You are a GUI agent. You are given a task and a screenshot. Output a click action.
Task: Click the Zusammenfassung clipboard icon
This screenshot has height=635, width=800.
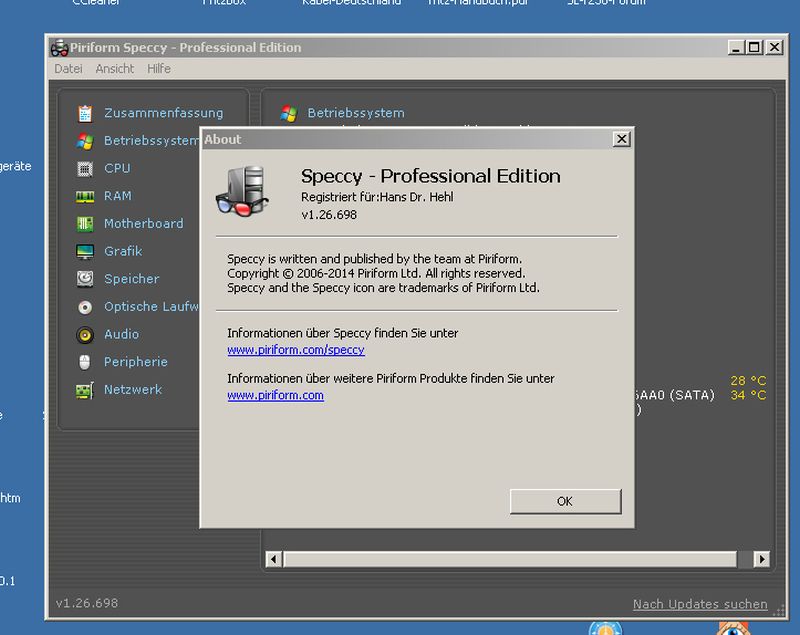coord(85,113)
